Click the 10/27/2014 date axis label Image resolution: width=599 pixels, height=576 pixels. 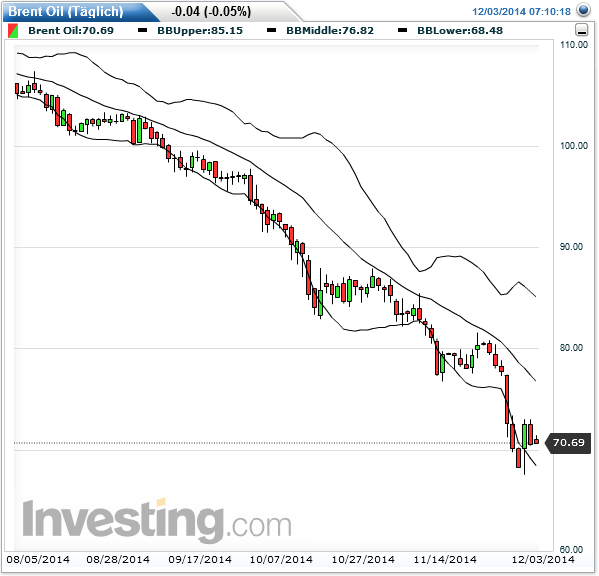click(x=363, y=560)
